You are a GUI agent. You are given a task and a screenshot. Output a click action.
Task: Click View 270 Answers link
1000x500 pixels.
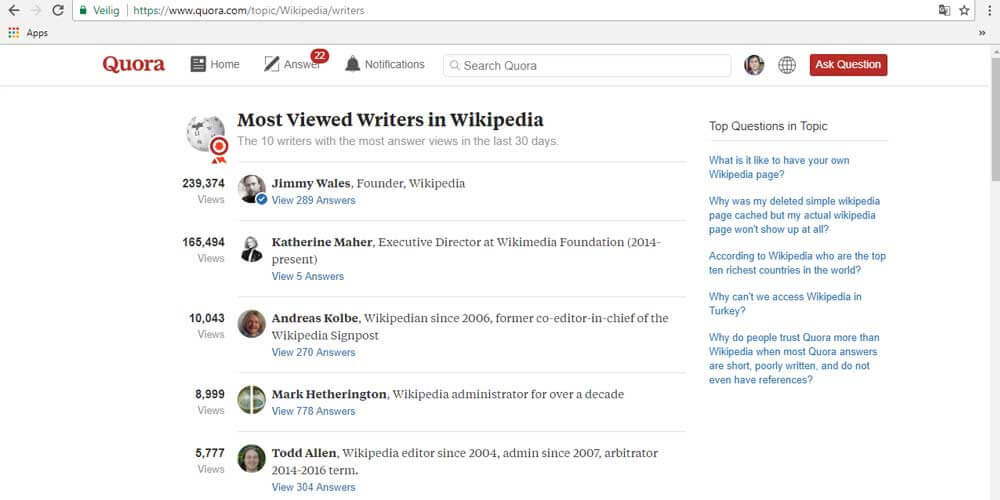(x=313, y=352)
